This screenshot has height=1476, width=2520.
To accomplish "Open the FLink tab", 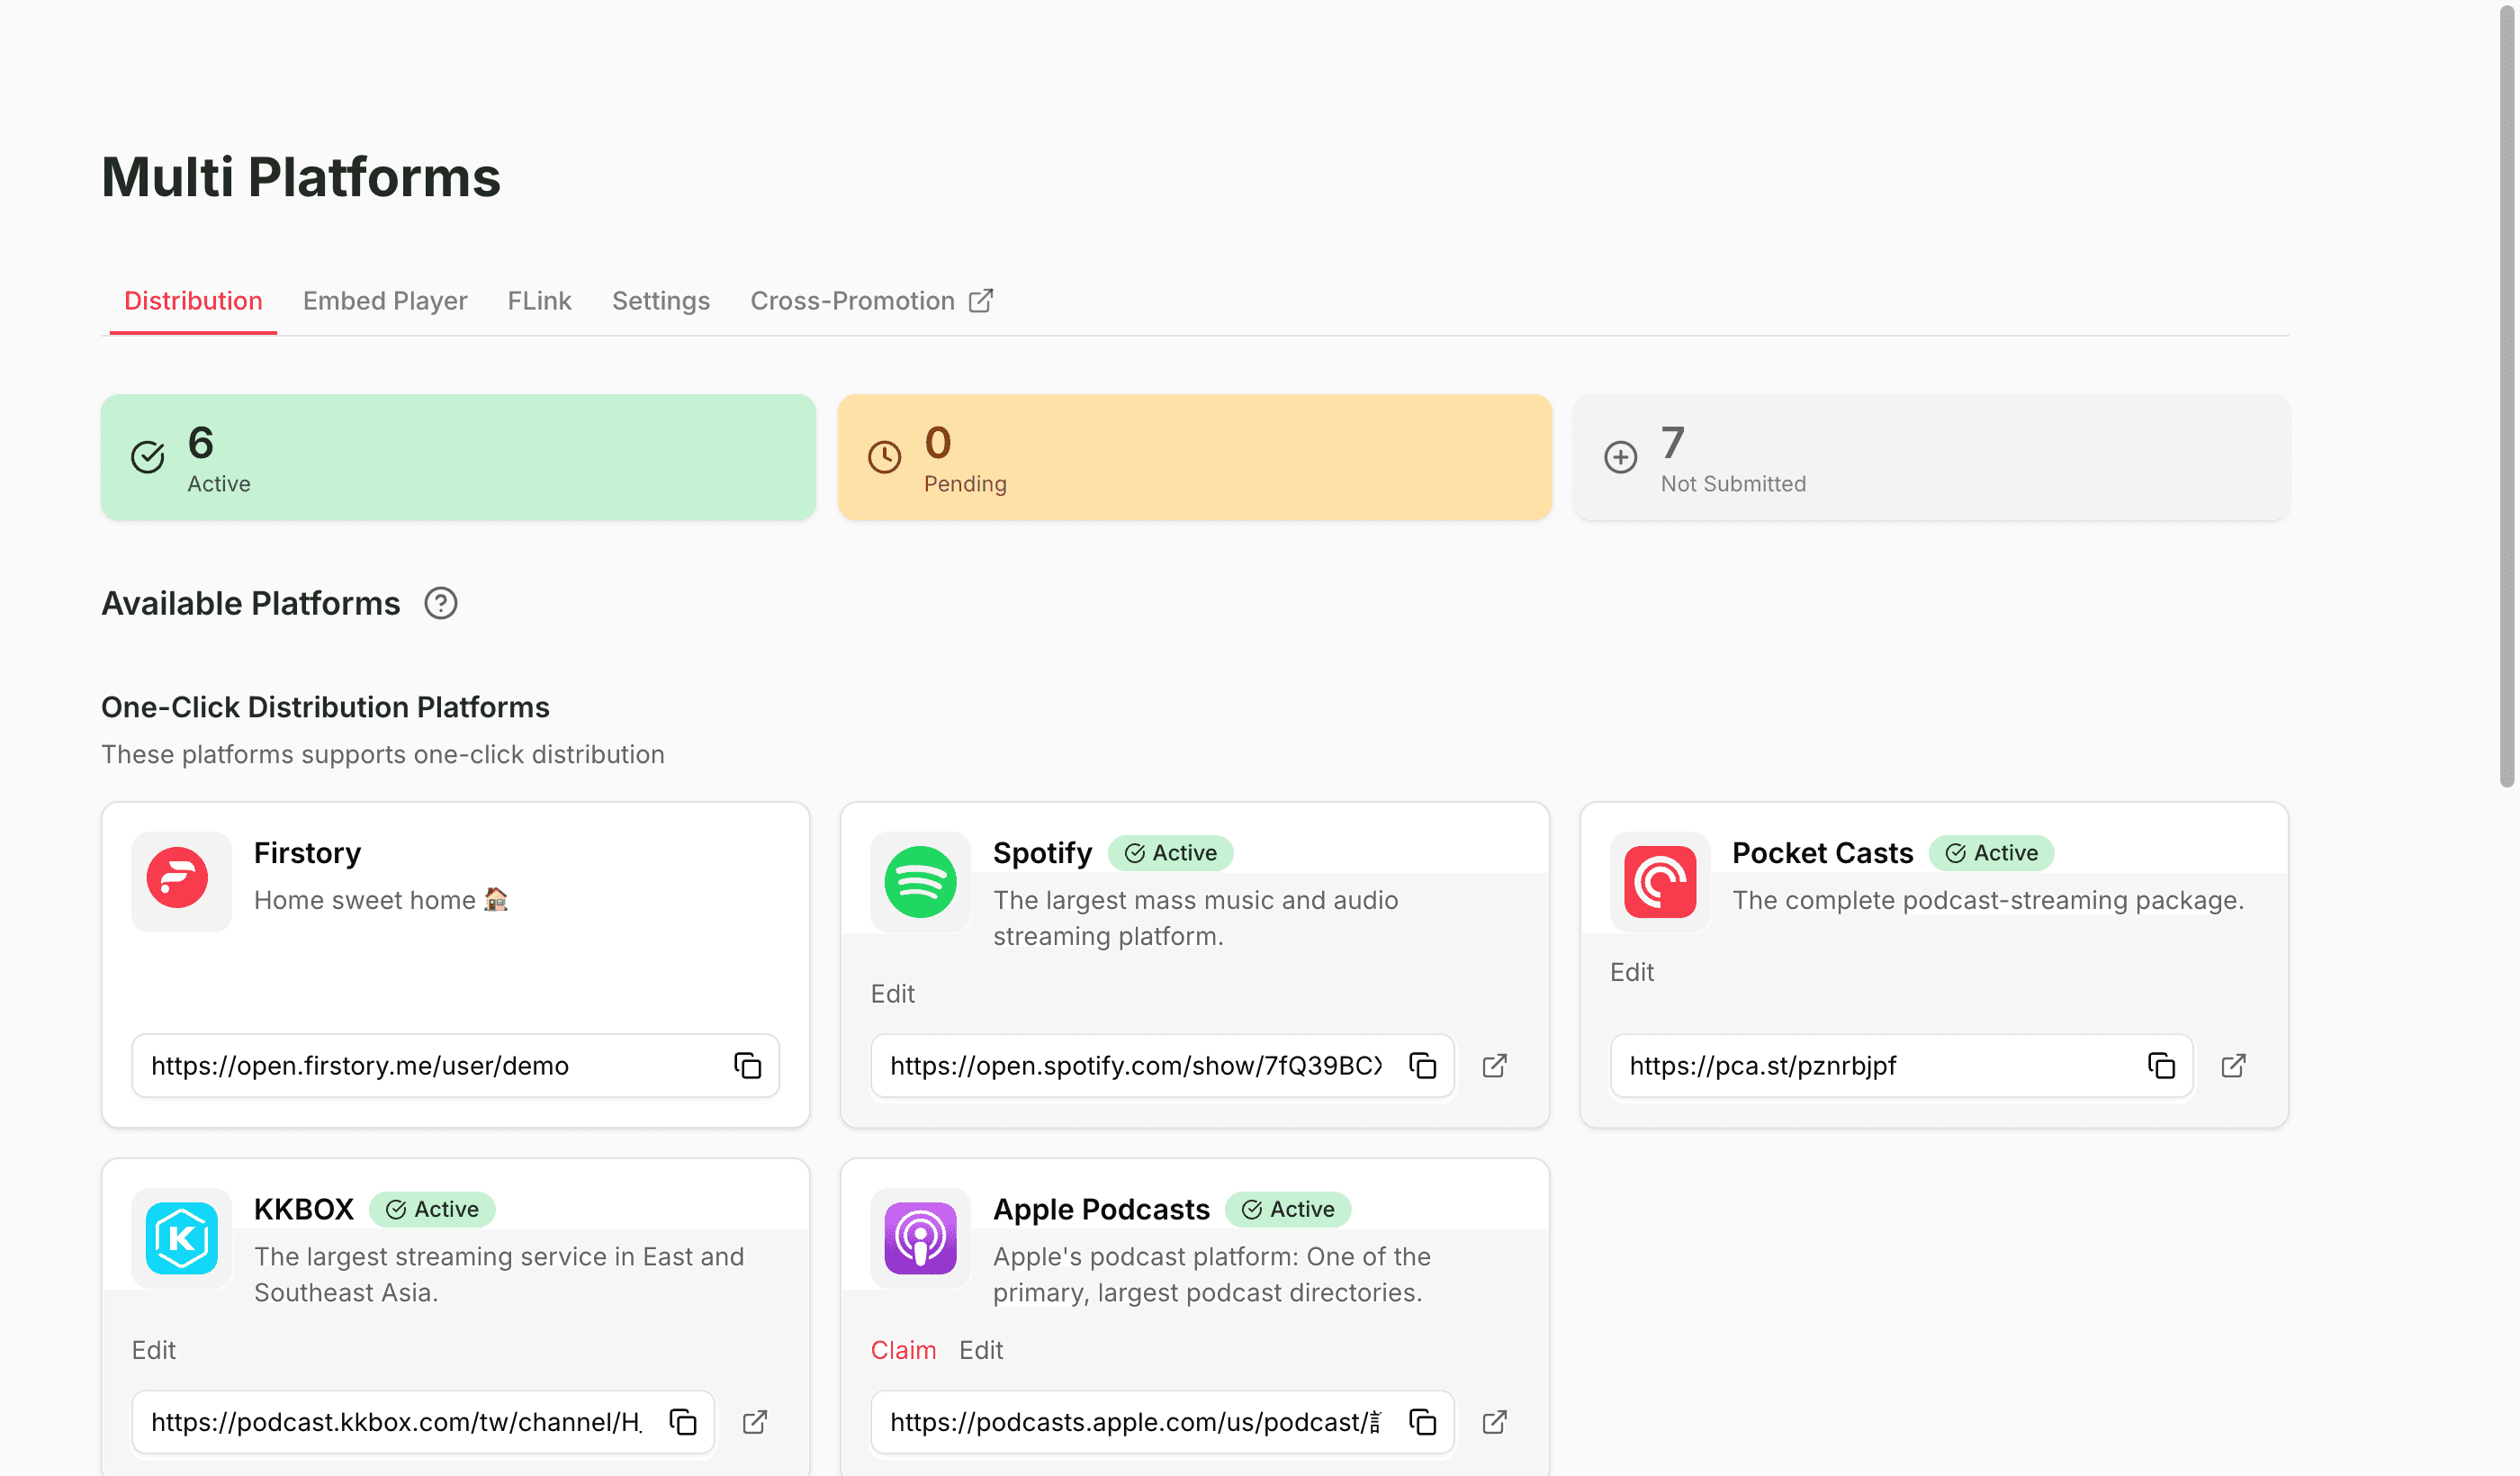I will [x=539, y=300].
